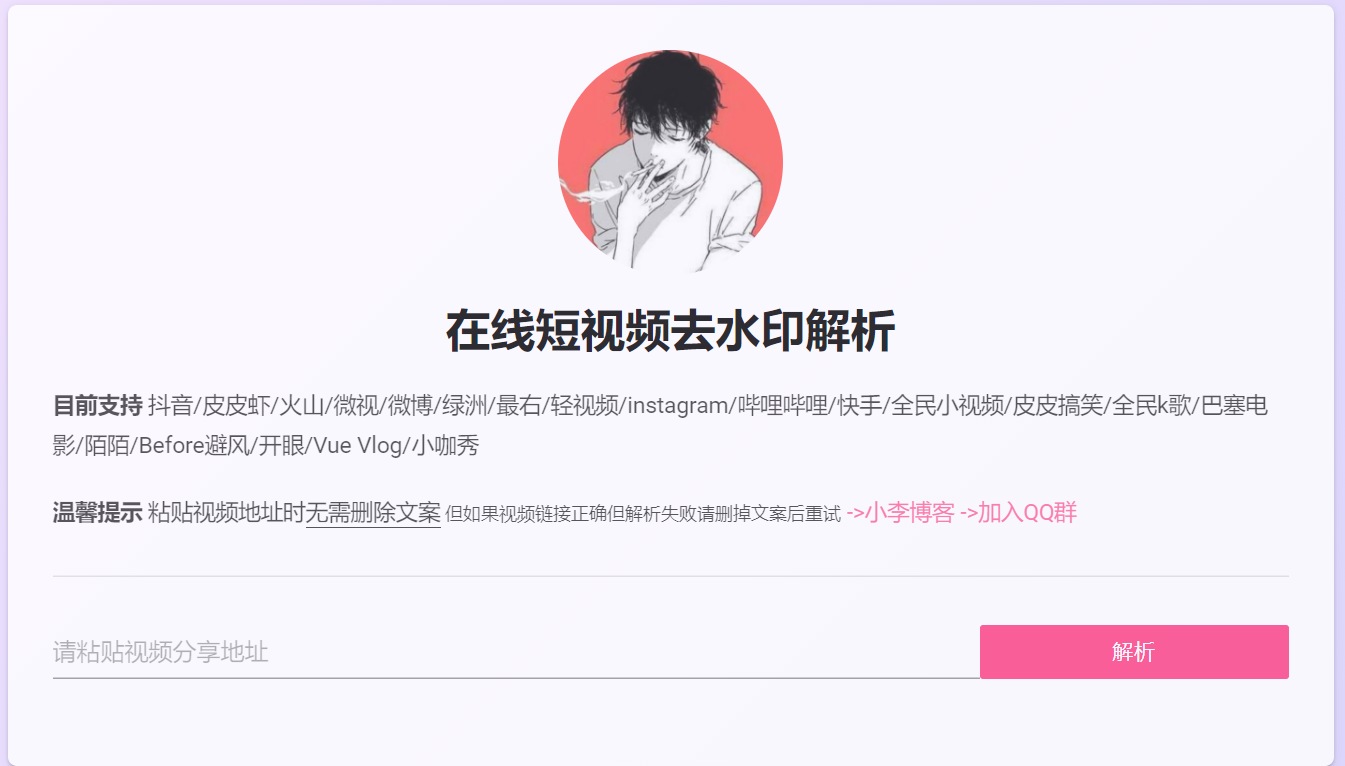This screenshot has width=1345, height=766.
Task: Click the 微博 platform name
Action: 410,406
